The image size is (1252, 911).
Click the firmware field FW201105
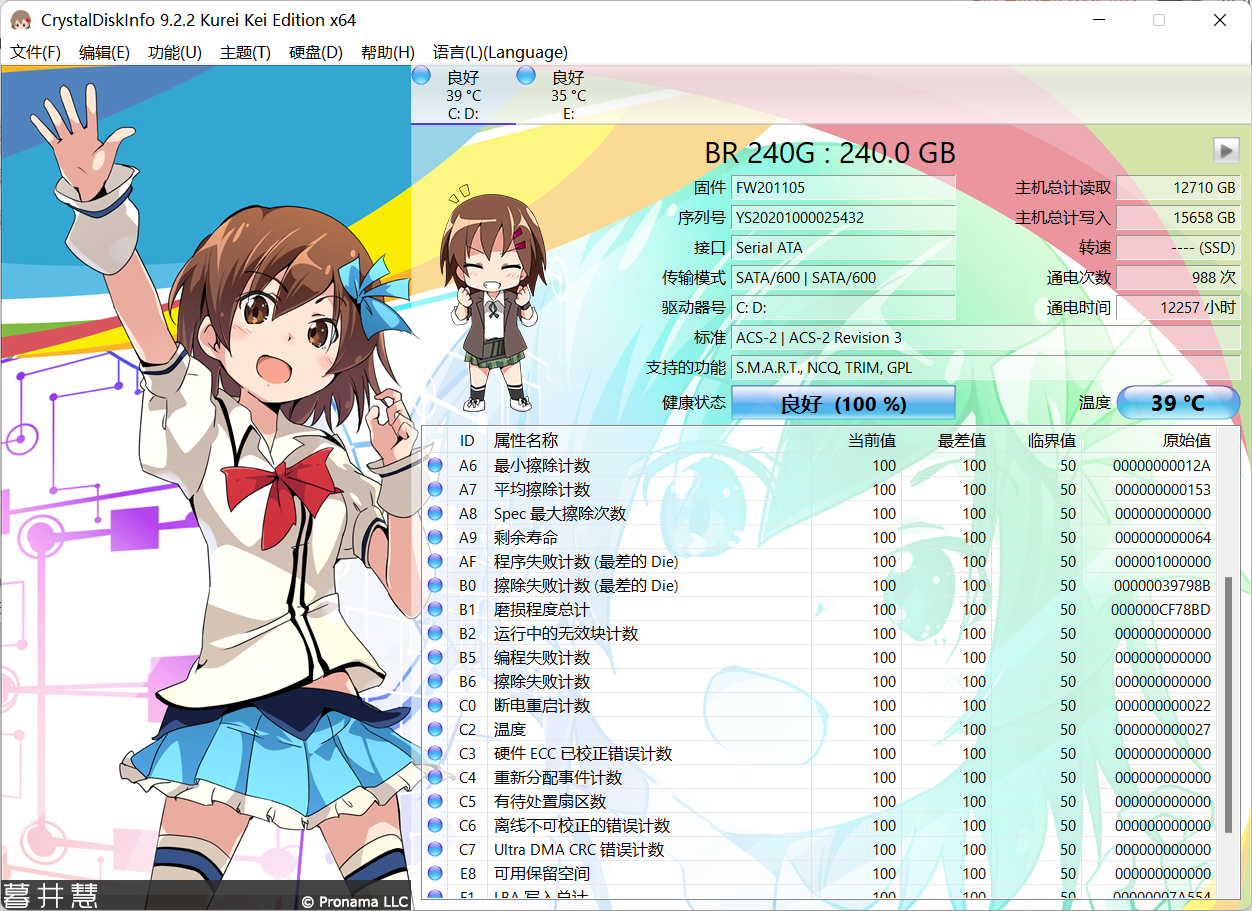coord(843,187)
